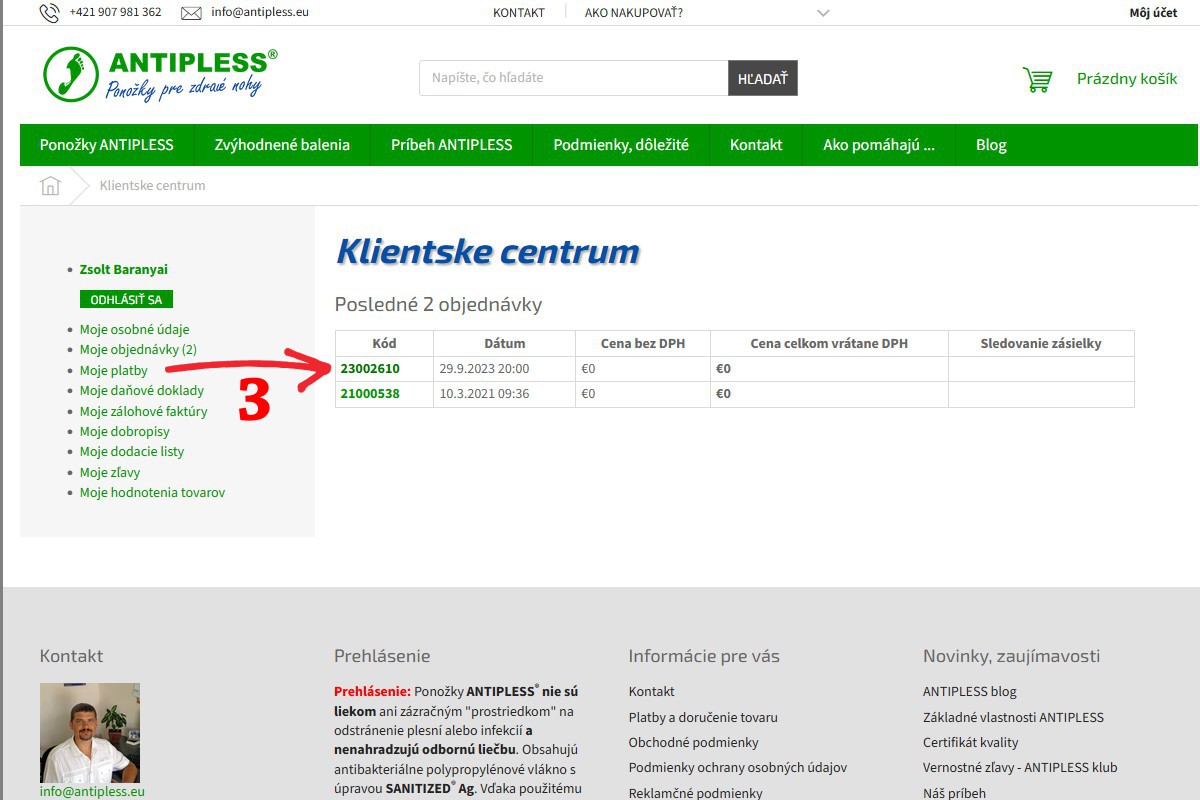1200x800 pixels.
Task: Click info@antipless.eu in the top bar
Action: 260,13
